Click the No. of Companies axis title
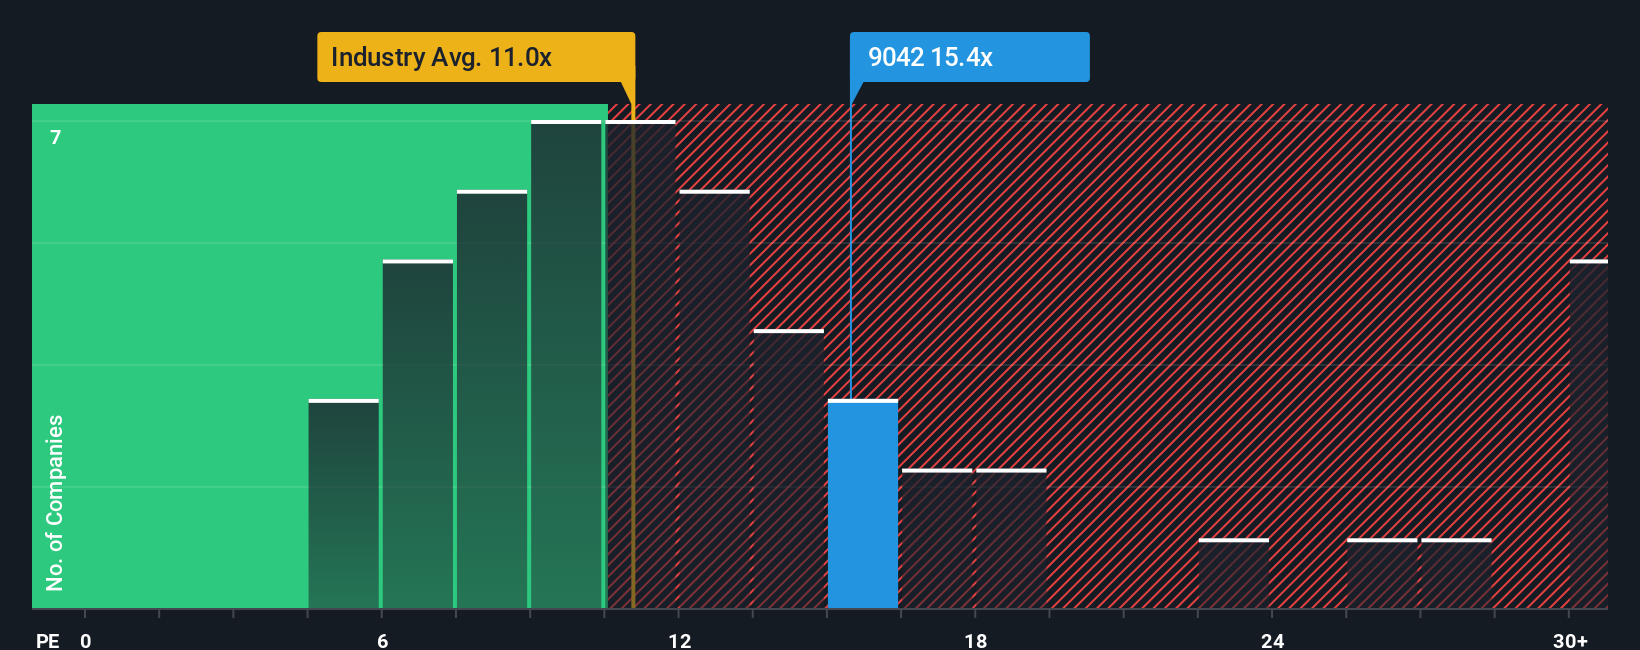The height and width of the screenshot is (650, 1640). (x=55, y=503)
